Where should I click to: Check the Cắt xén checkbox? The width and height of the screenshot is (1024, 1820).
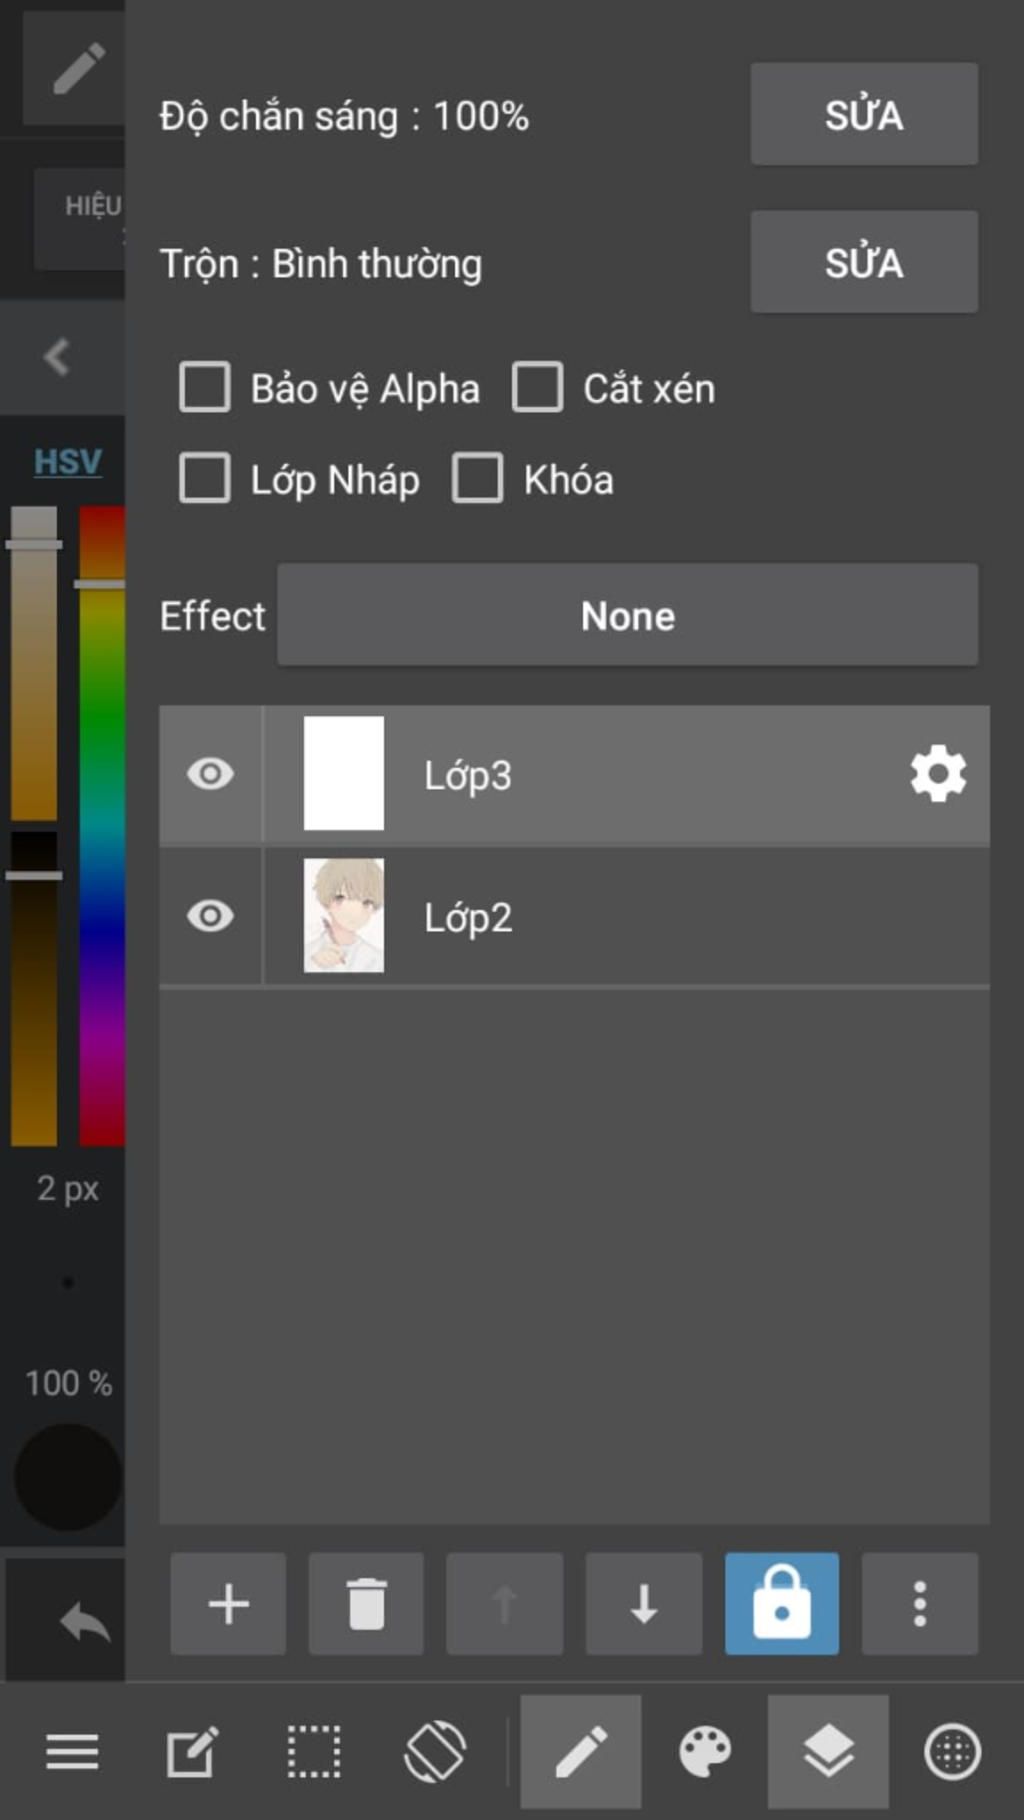(538, 387)
